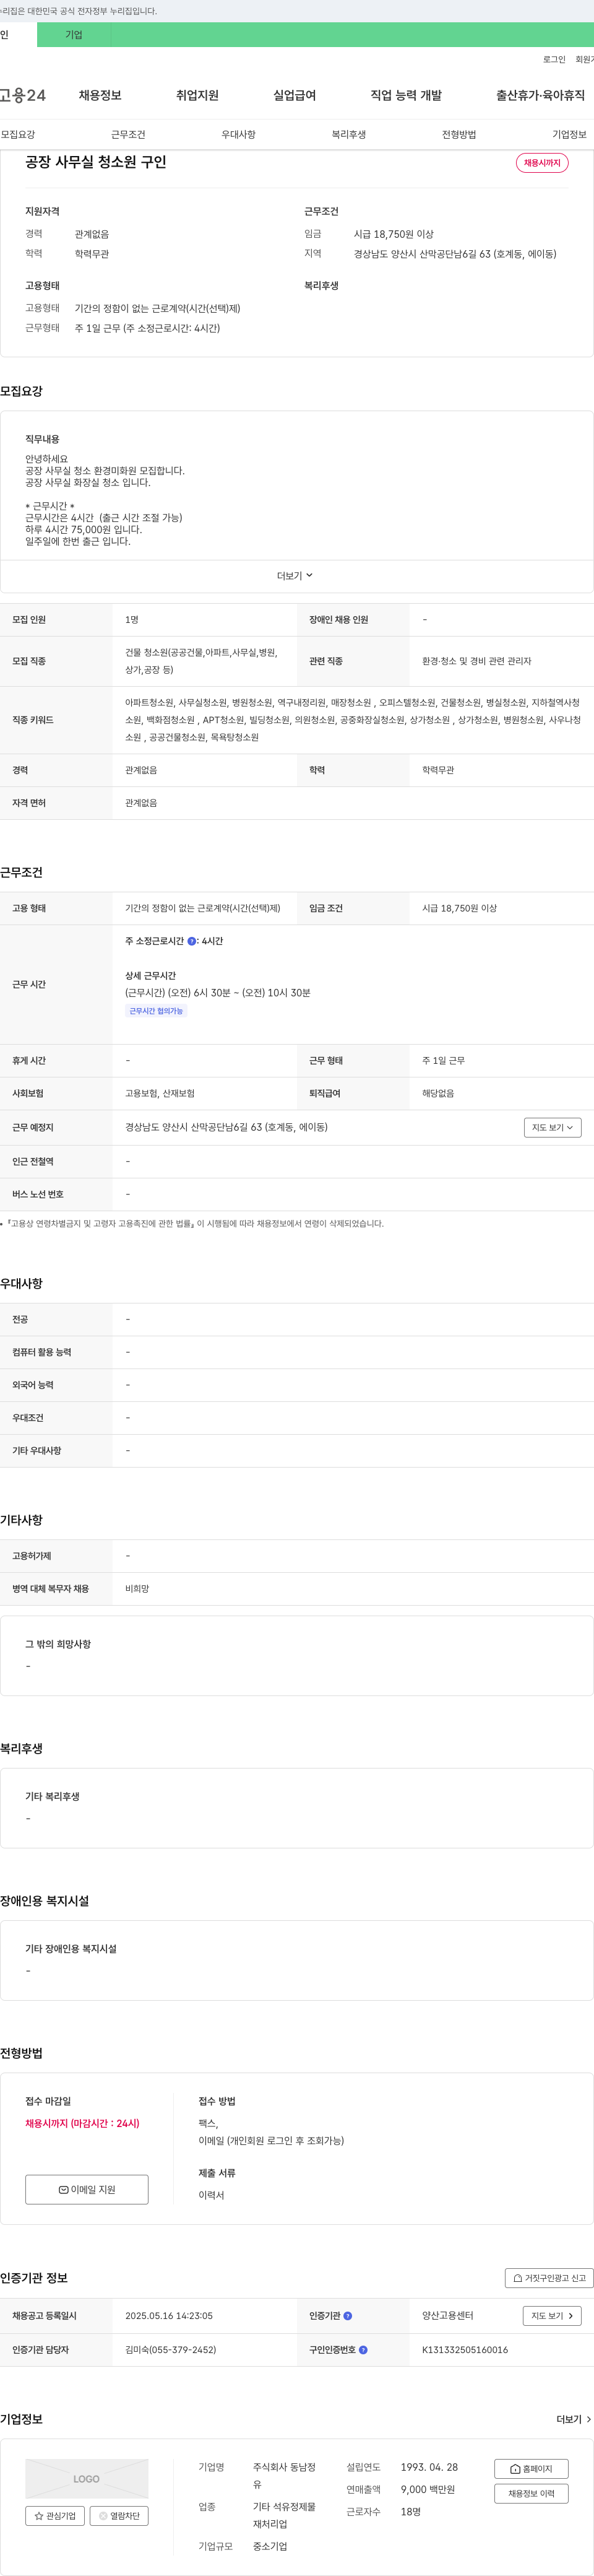Click deadline text 채용시까지 (마감시간 : 24시)
This screenshot has height=2576, width=594.
click(83, 2124)
